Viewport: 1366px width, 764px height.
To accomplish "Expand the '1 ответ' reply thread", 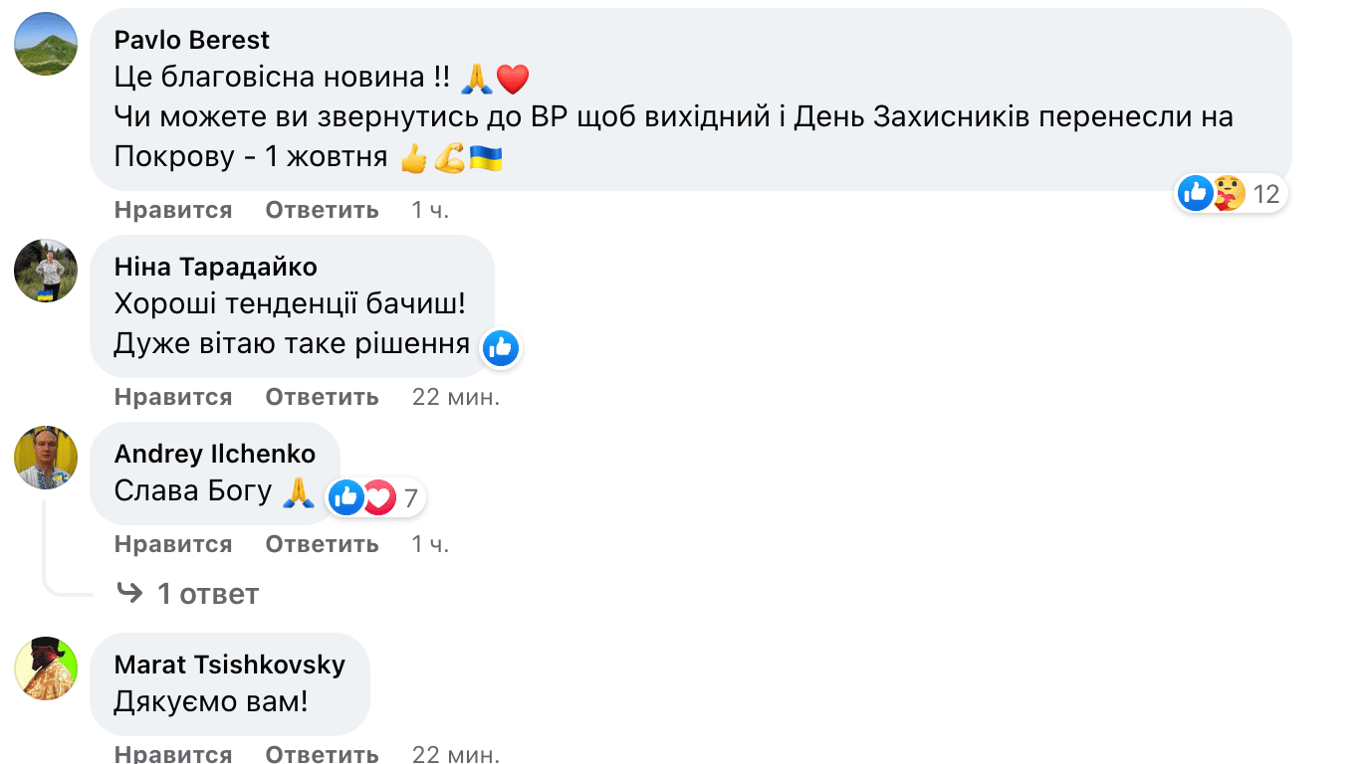I will [x=205, y=592].
